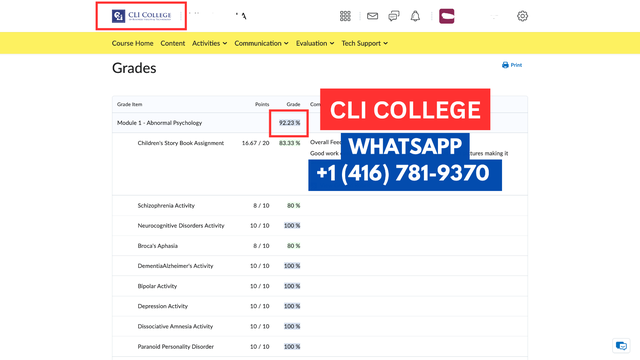Open the chat widget icon at bottom right

pyautogui.click(x=621, y=346)
